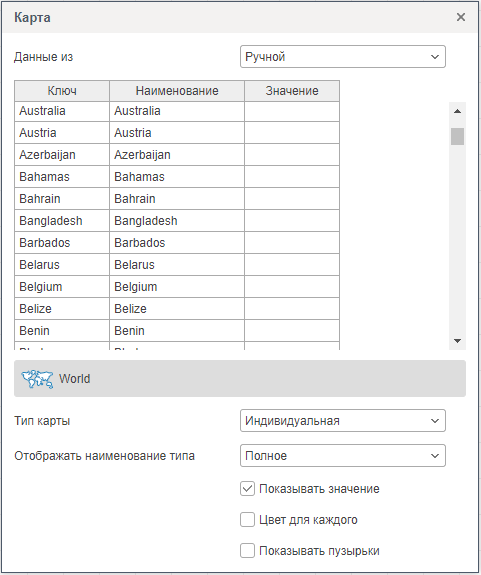The width and height of the screenshot is (481, 575).
Task: Click the Значение column header
Action: (x=292, y=91)
